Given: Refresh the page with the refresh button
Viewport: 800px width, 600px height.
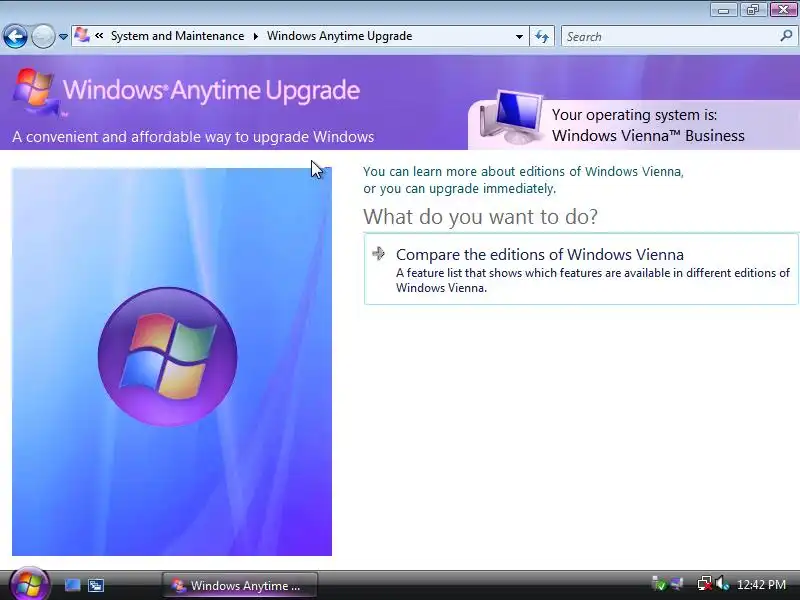Looking at the screenshot, I should (x=542, y=36).
